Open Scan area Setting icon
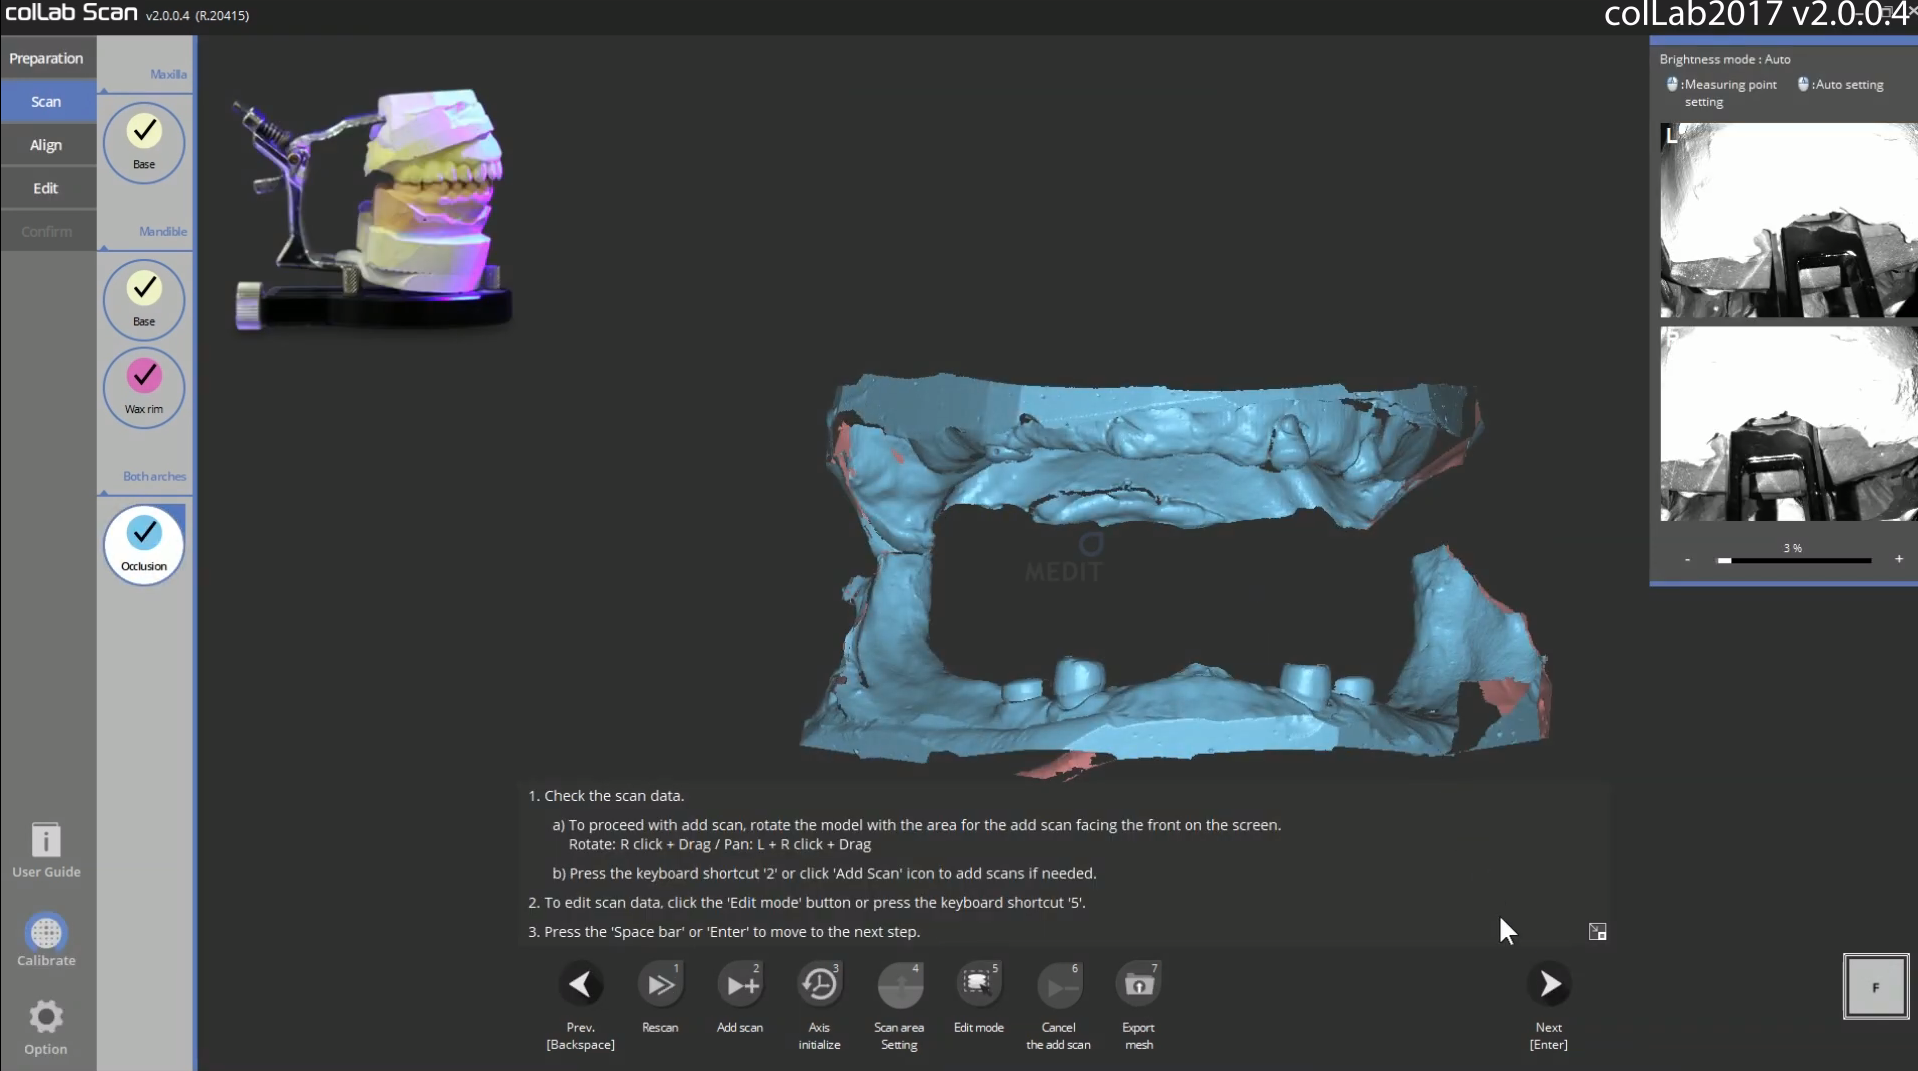The image size is (1918, 1071). pos(900,985)
